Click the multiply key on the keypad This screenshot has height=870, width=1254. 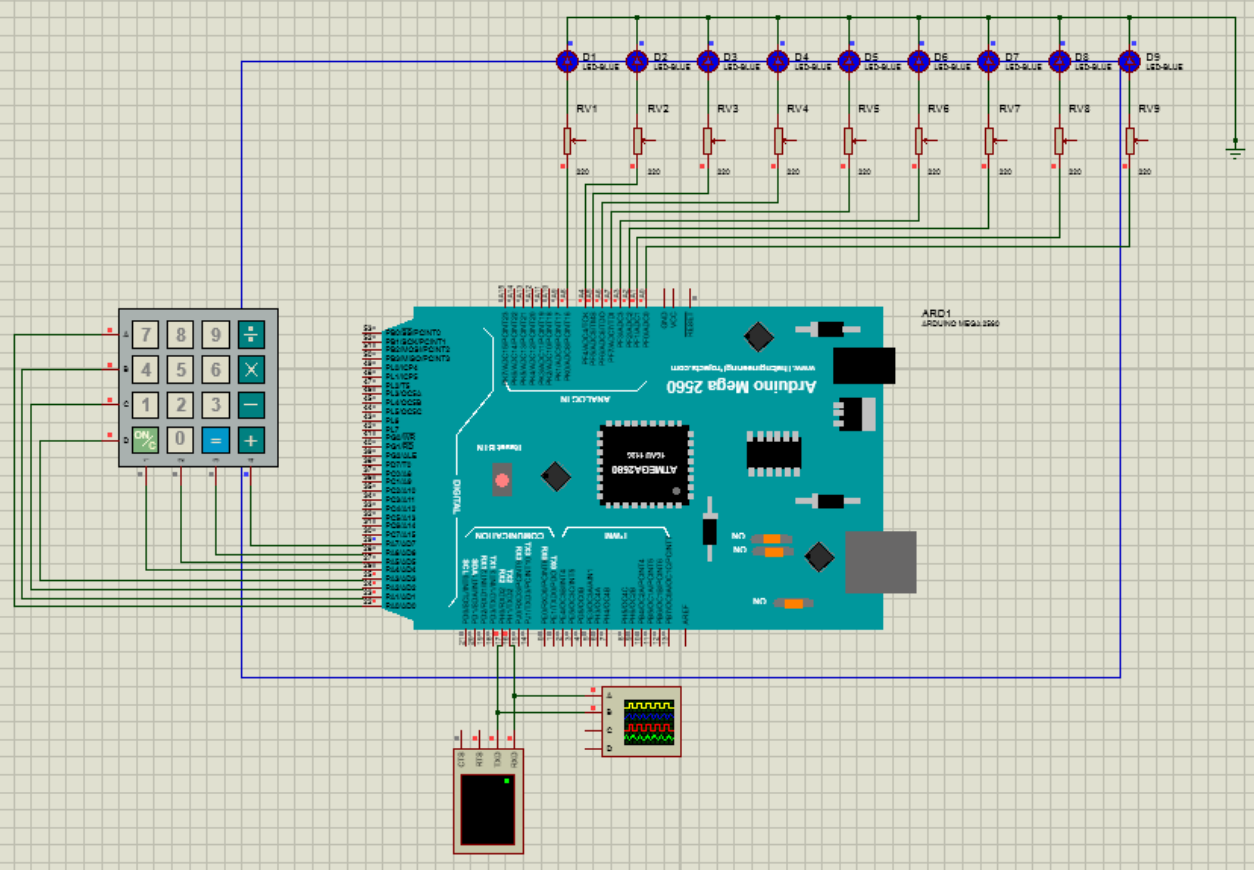(251, 370)
